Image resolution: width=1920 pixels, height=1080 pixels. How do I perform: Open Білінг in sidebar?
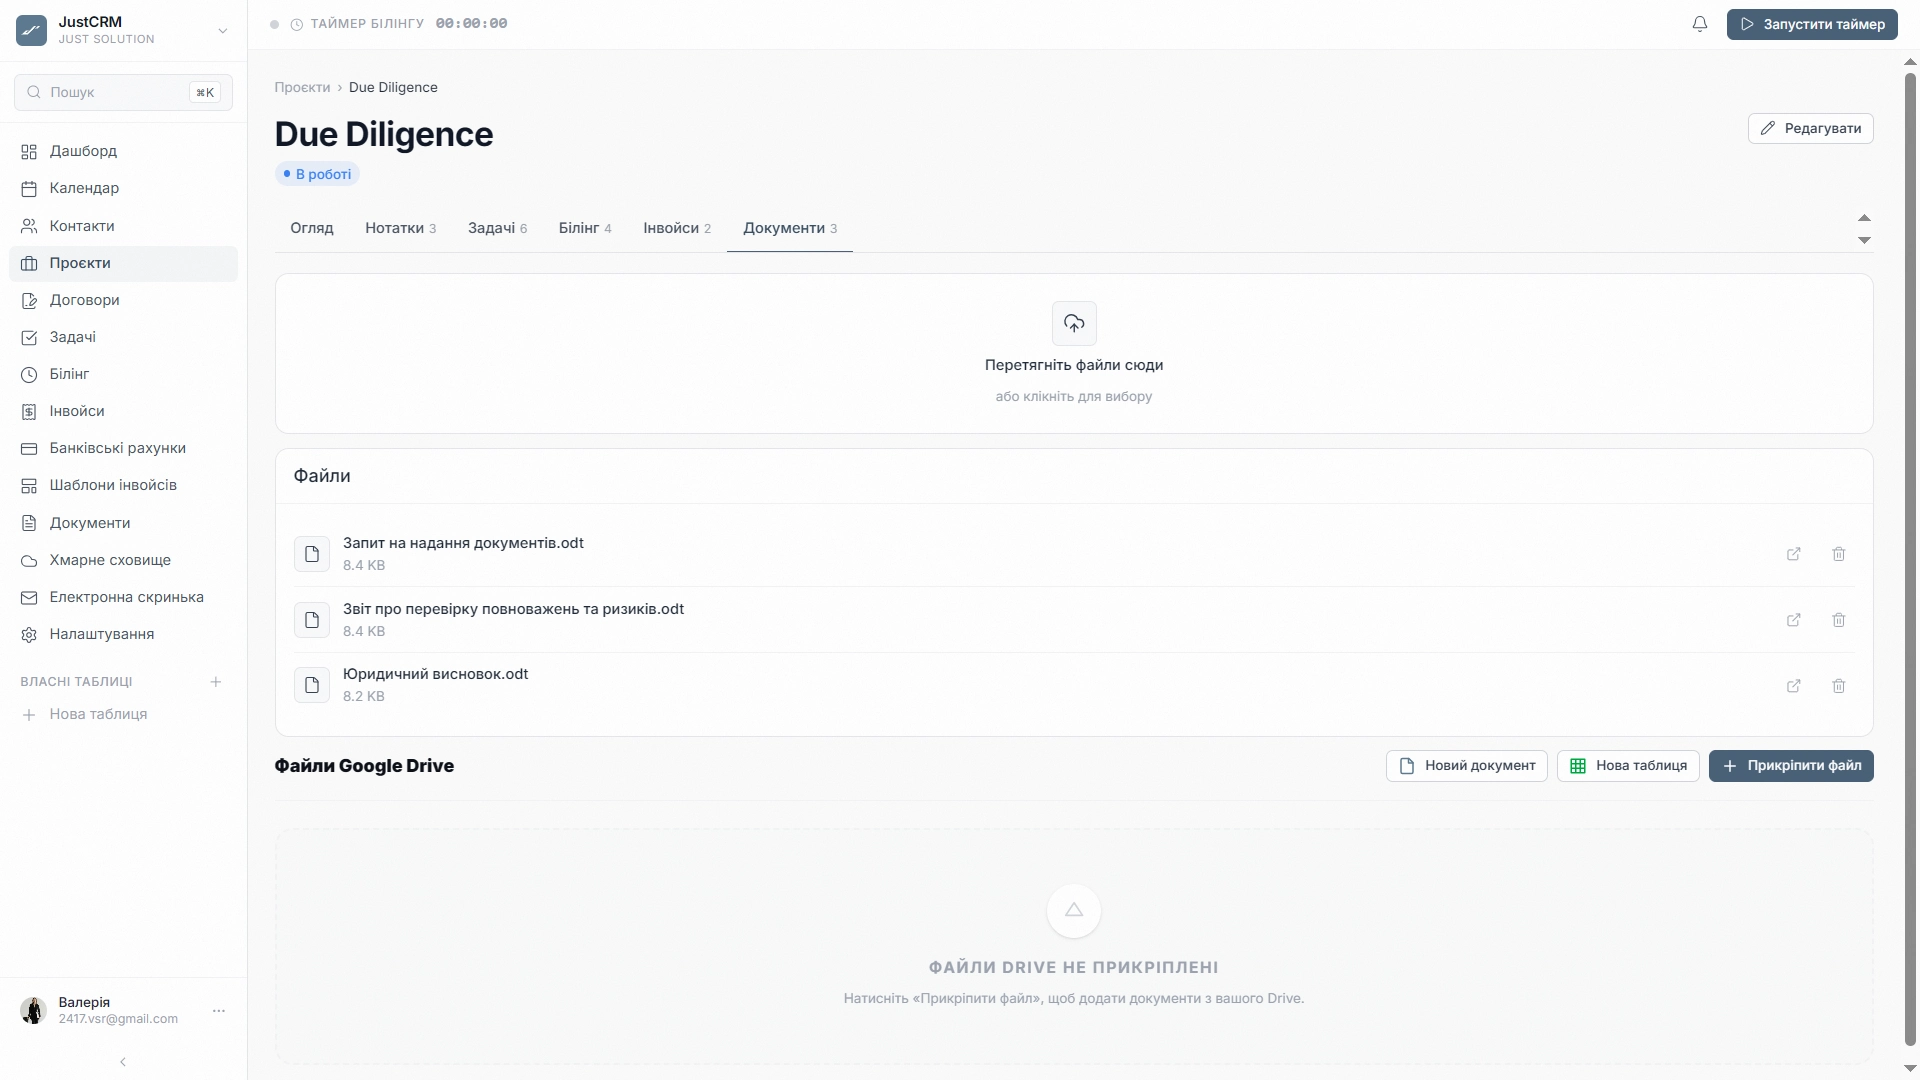coord(123,374)
